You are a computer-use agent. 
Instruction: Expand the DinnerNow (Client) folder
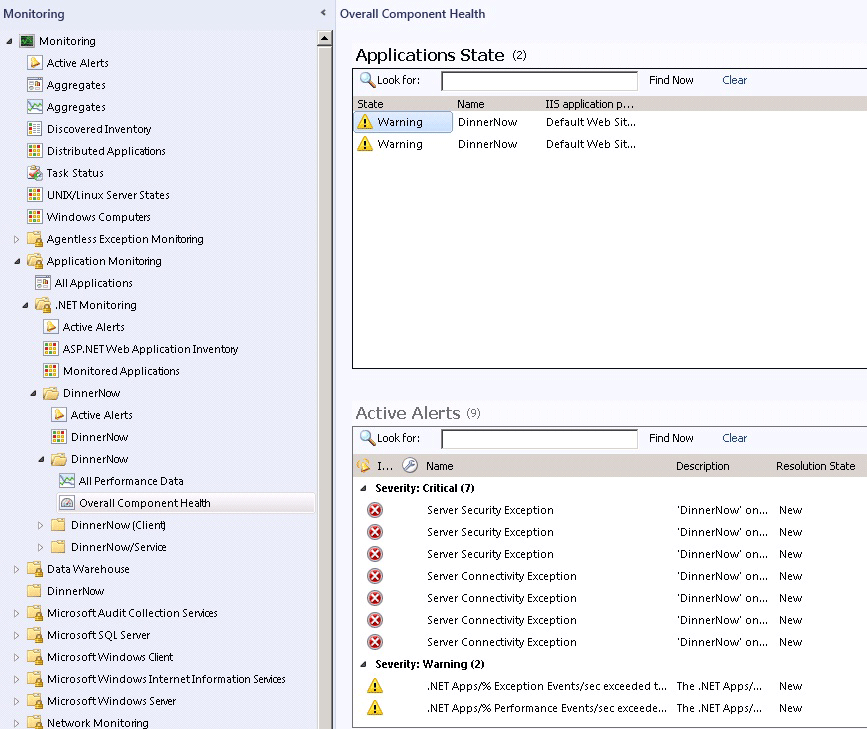click(x=40, y=525)
